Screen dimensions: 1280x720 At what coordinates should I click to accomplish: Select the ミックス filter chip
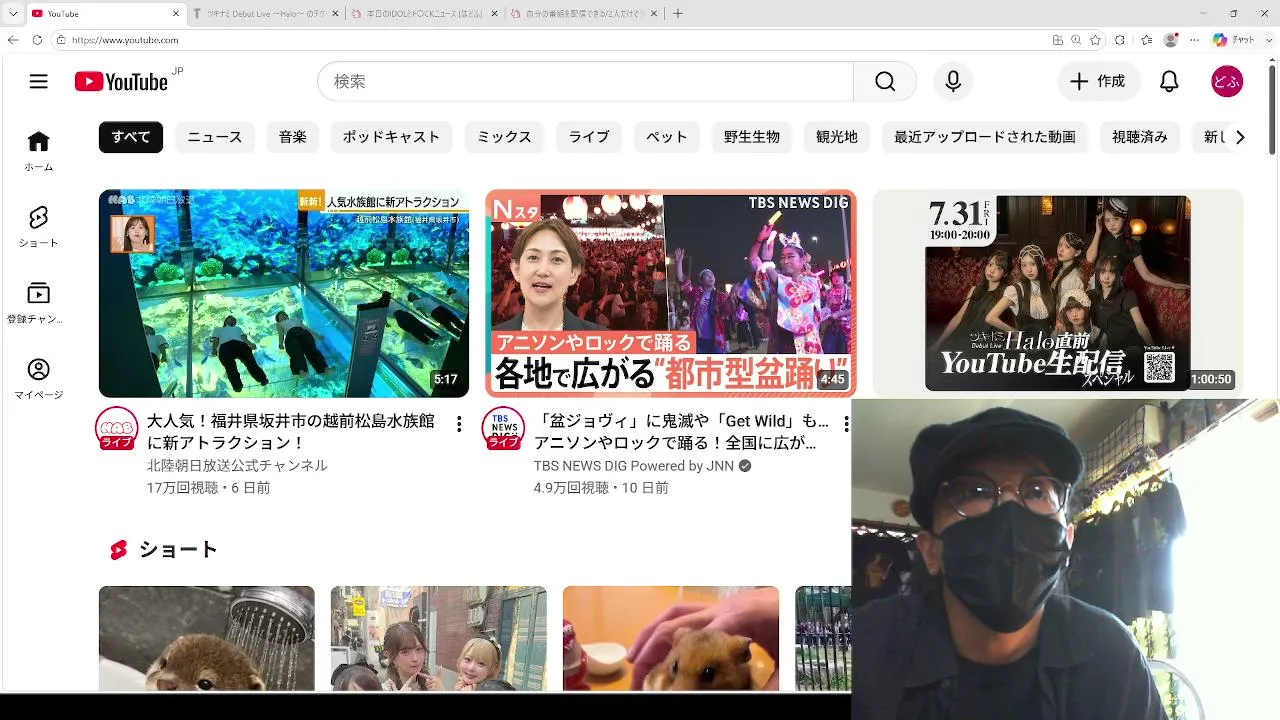pyautogui.click(x=504, y=137)
